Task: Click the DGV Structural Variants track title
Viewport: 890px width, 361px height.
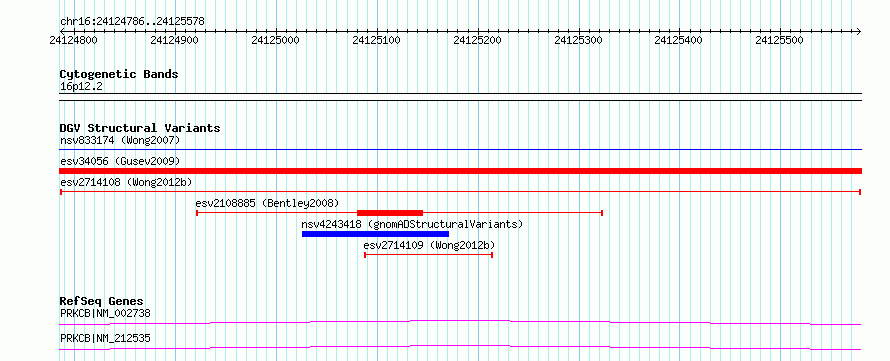Action: pyautogui.click(x=140, y=128)
